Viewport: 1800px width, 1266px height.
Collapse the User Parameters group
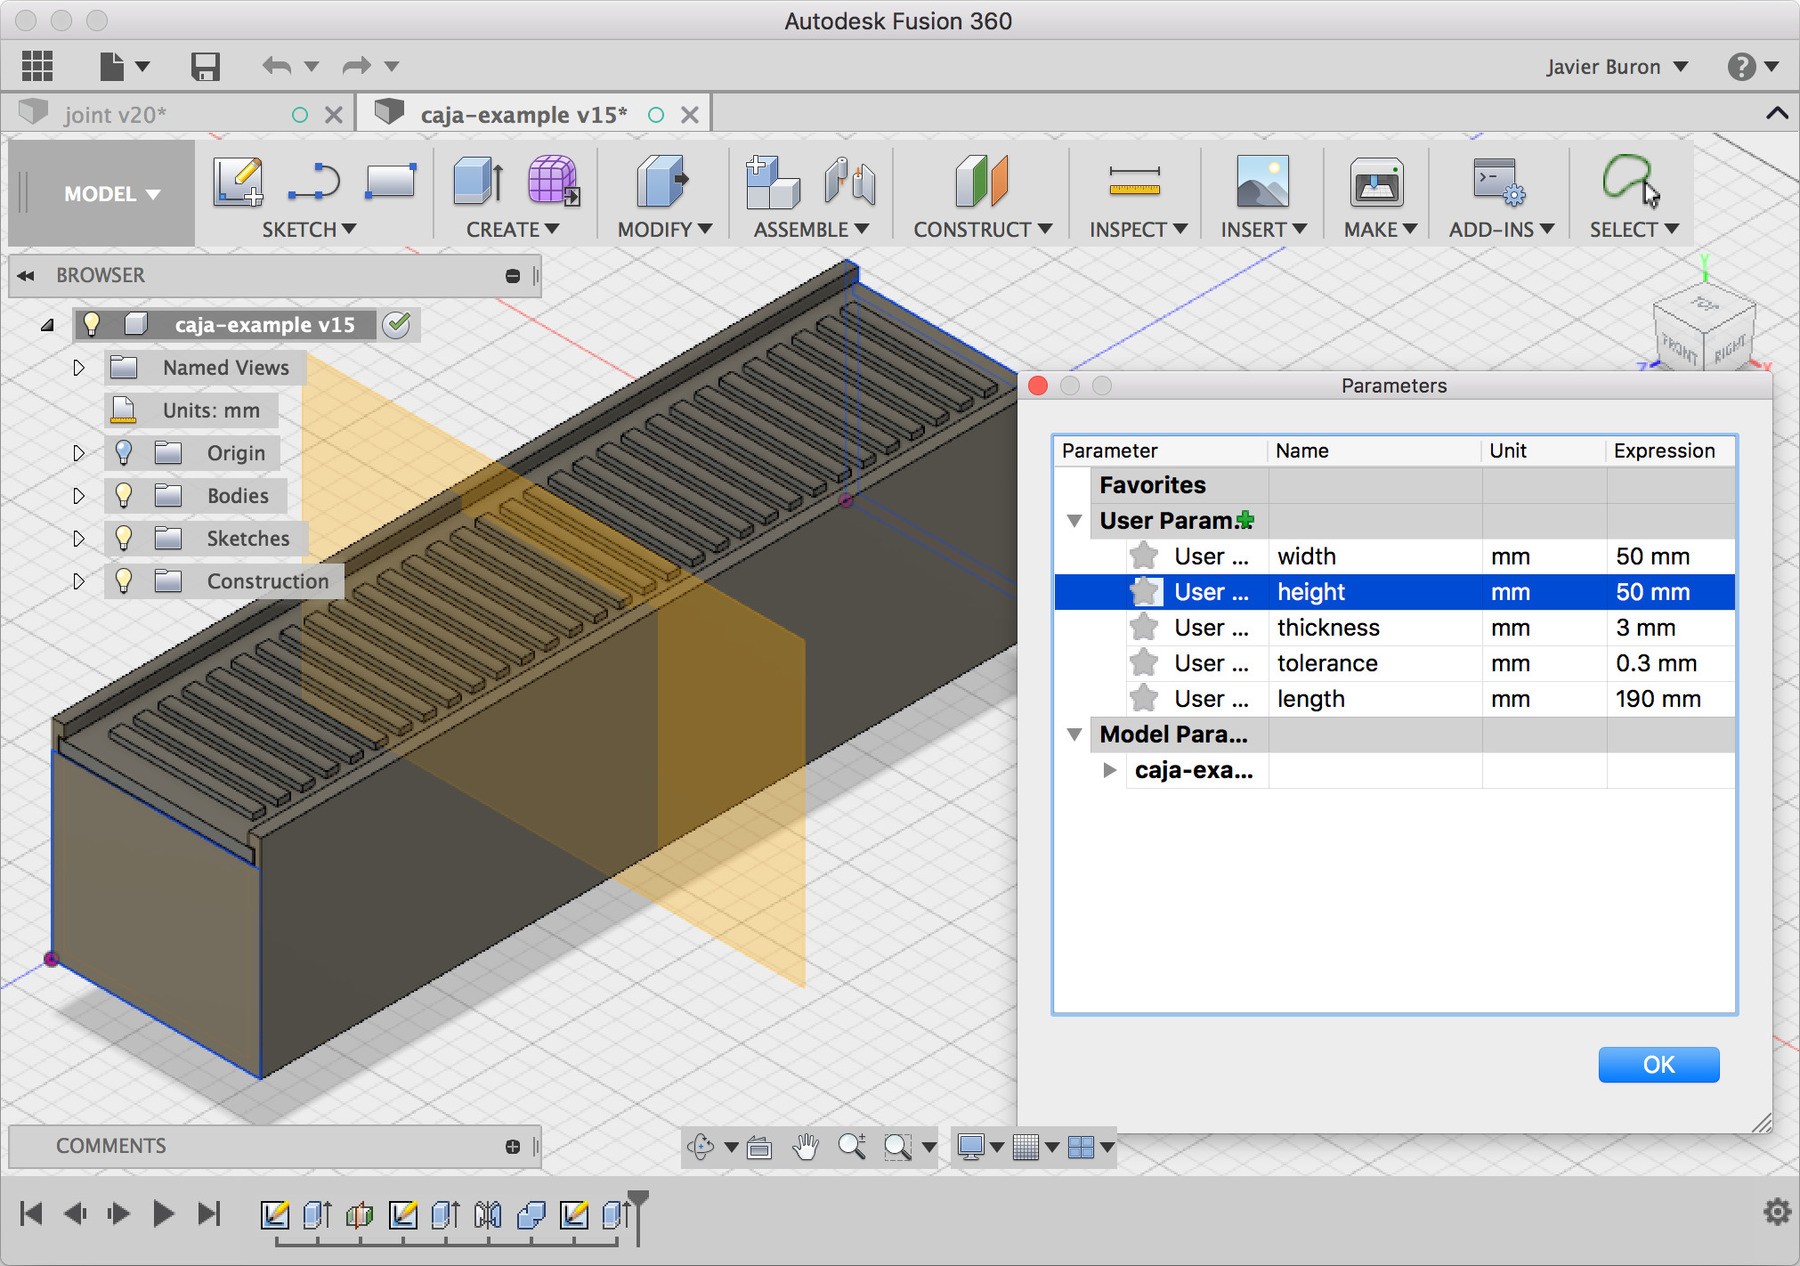(x=1075, y=521)
